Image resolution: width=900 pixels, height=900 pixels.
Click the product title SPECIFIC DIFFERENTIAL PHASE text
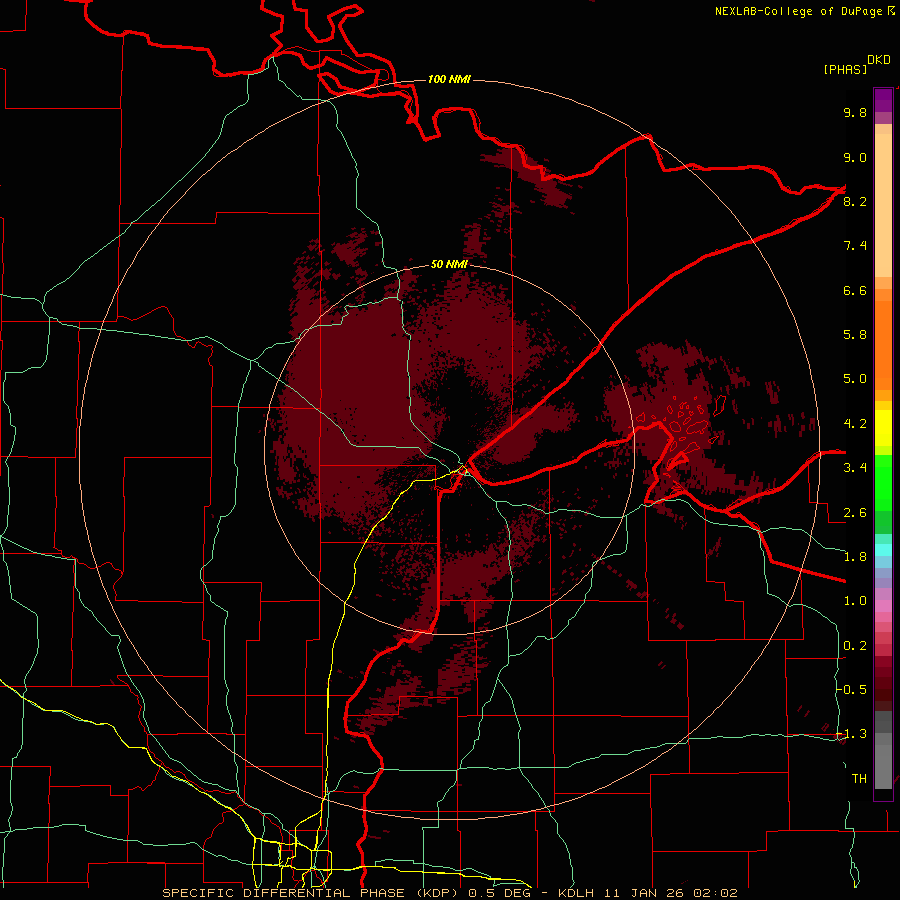point(284,893)
